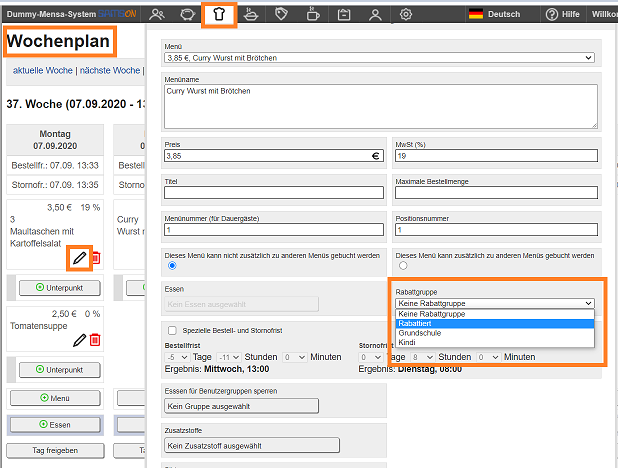Click into the Menüname text area

[x=381, y=106]
